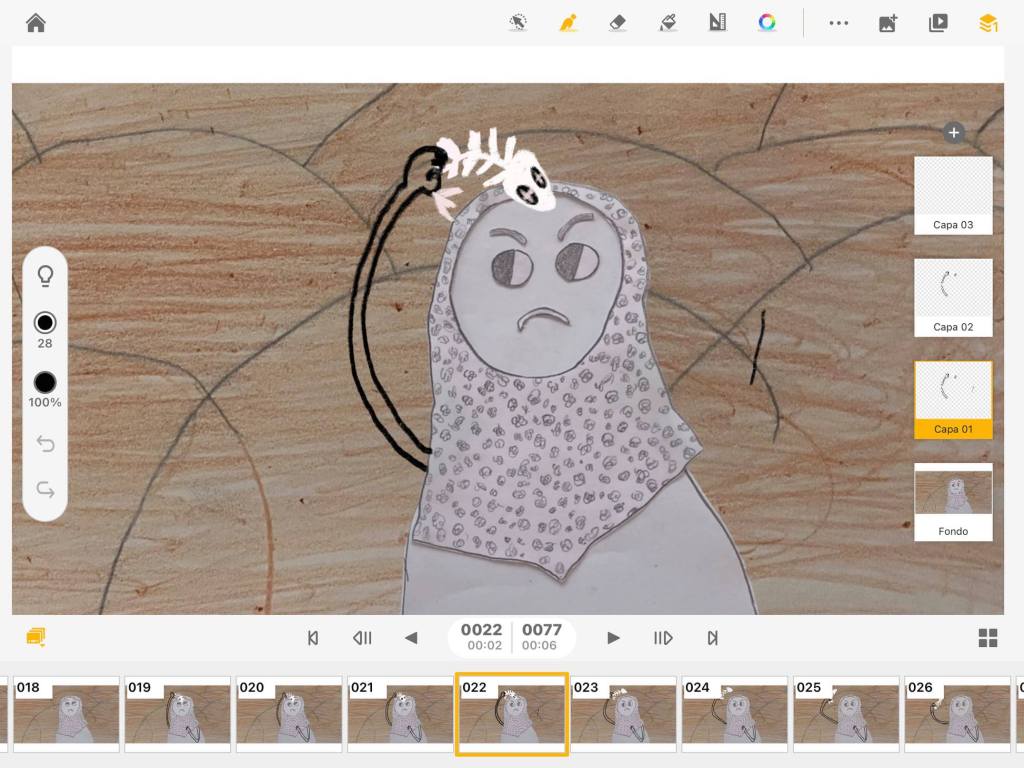
Task: Undo the last stroke
Action: 45,444
